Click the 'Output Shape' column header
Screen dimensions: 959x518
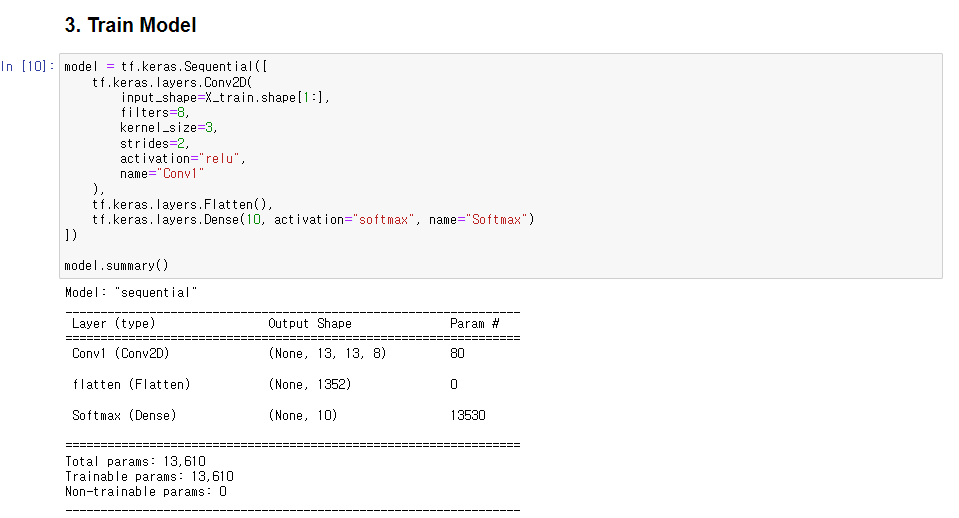tap(310, 323)
